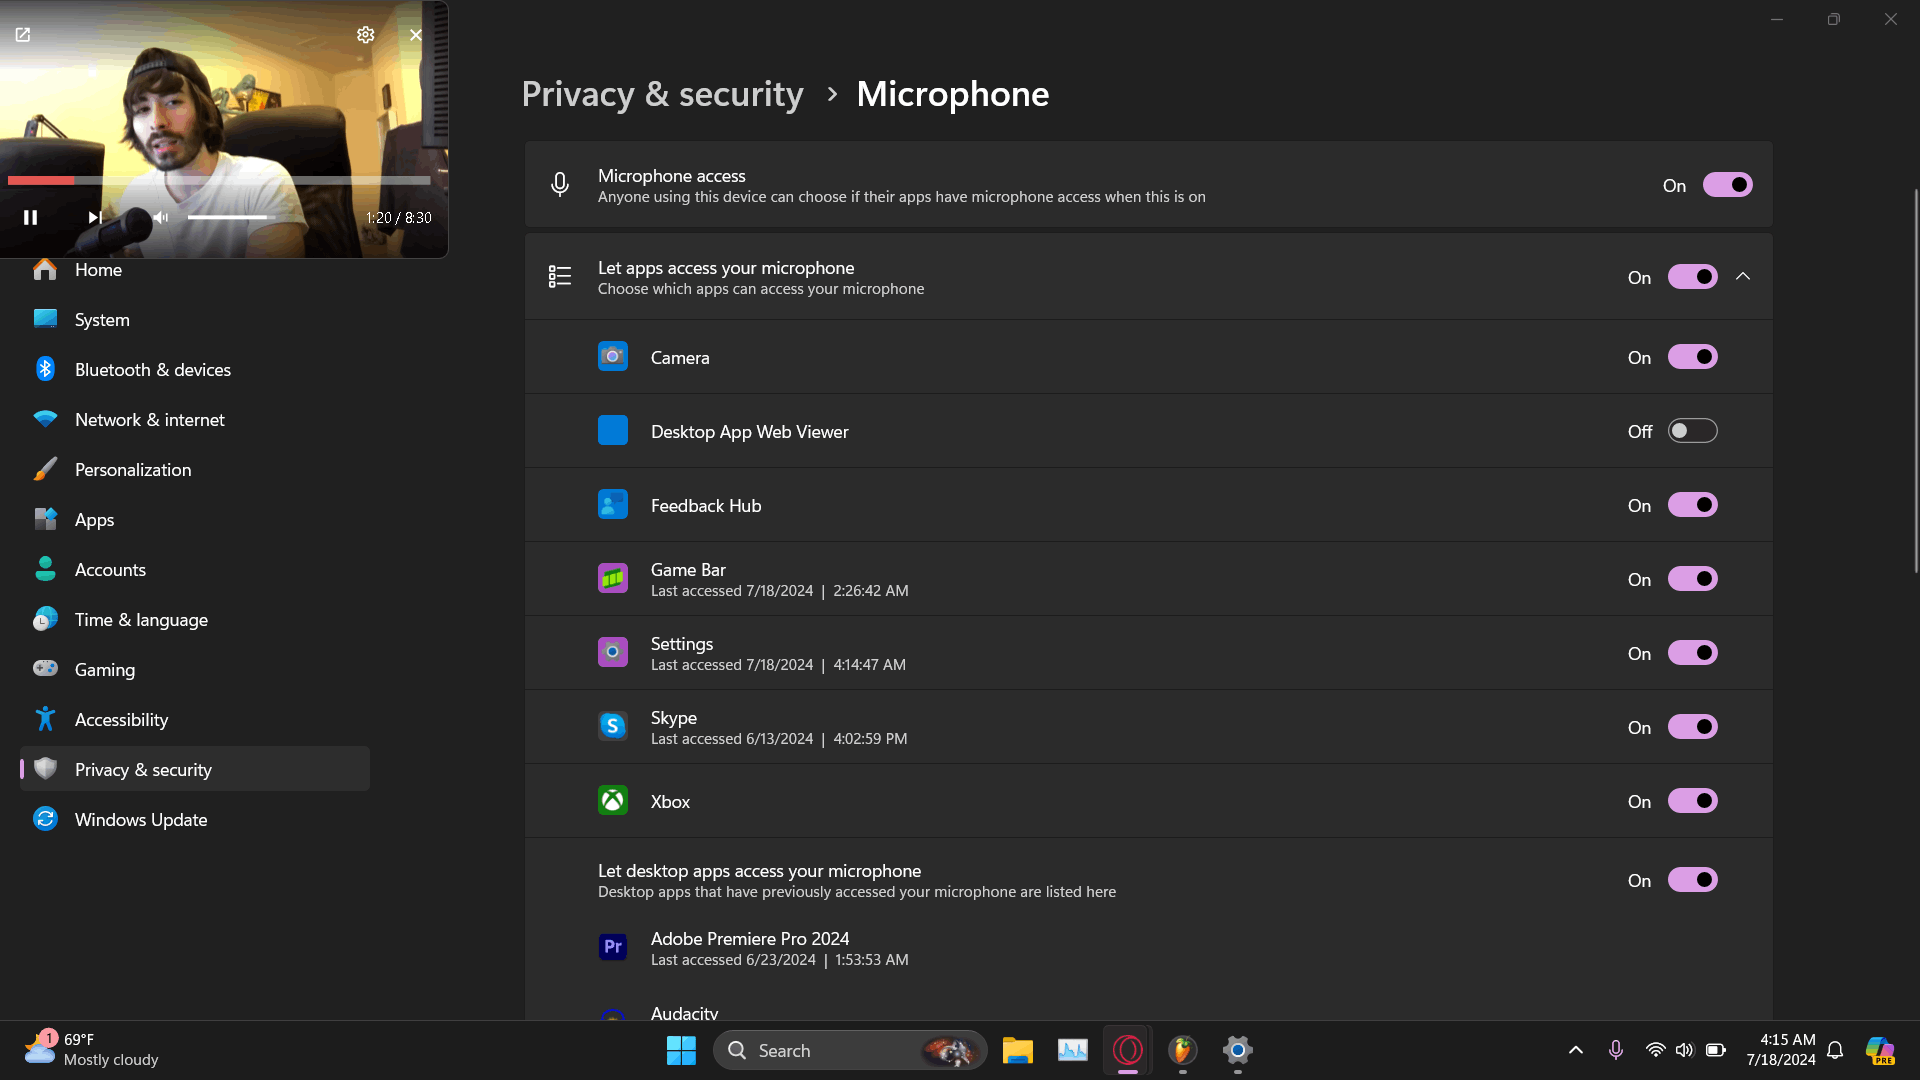Open File Explorer from taskbar
Image resolution: width=1920 pixels, height=1080 pixels.
[x=1018, y=1050]
